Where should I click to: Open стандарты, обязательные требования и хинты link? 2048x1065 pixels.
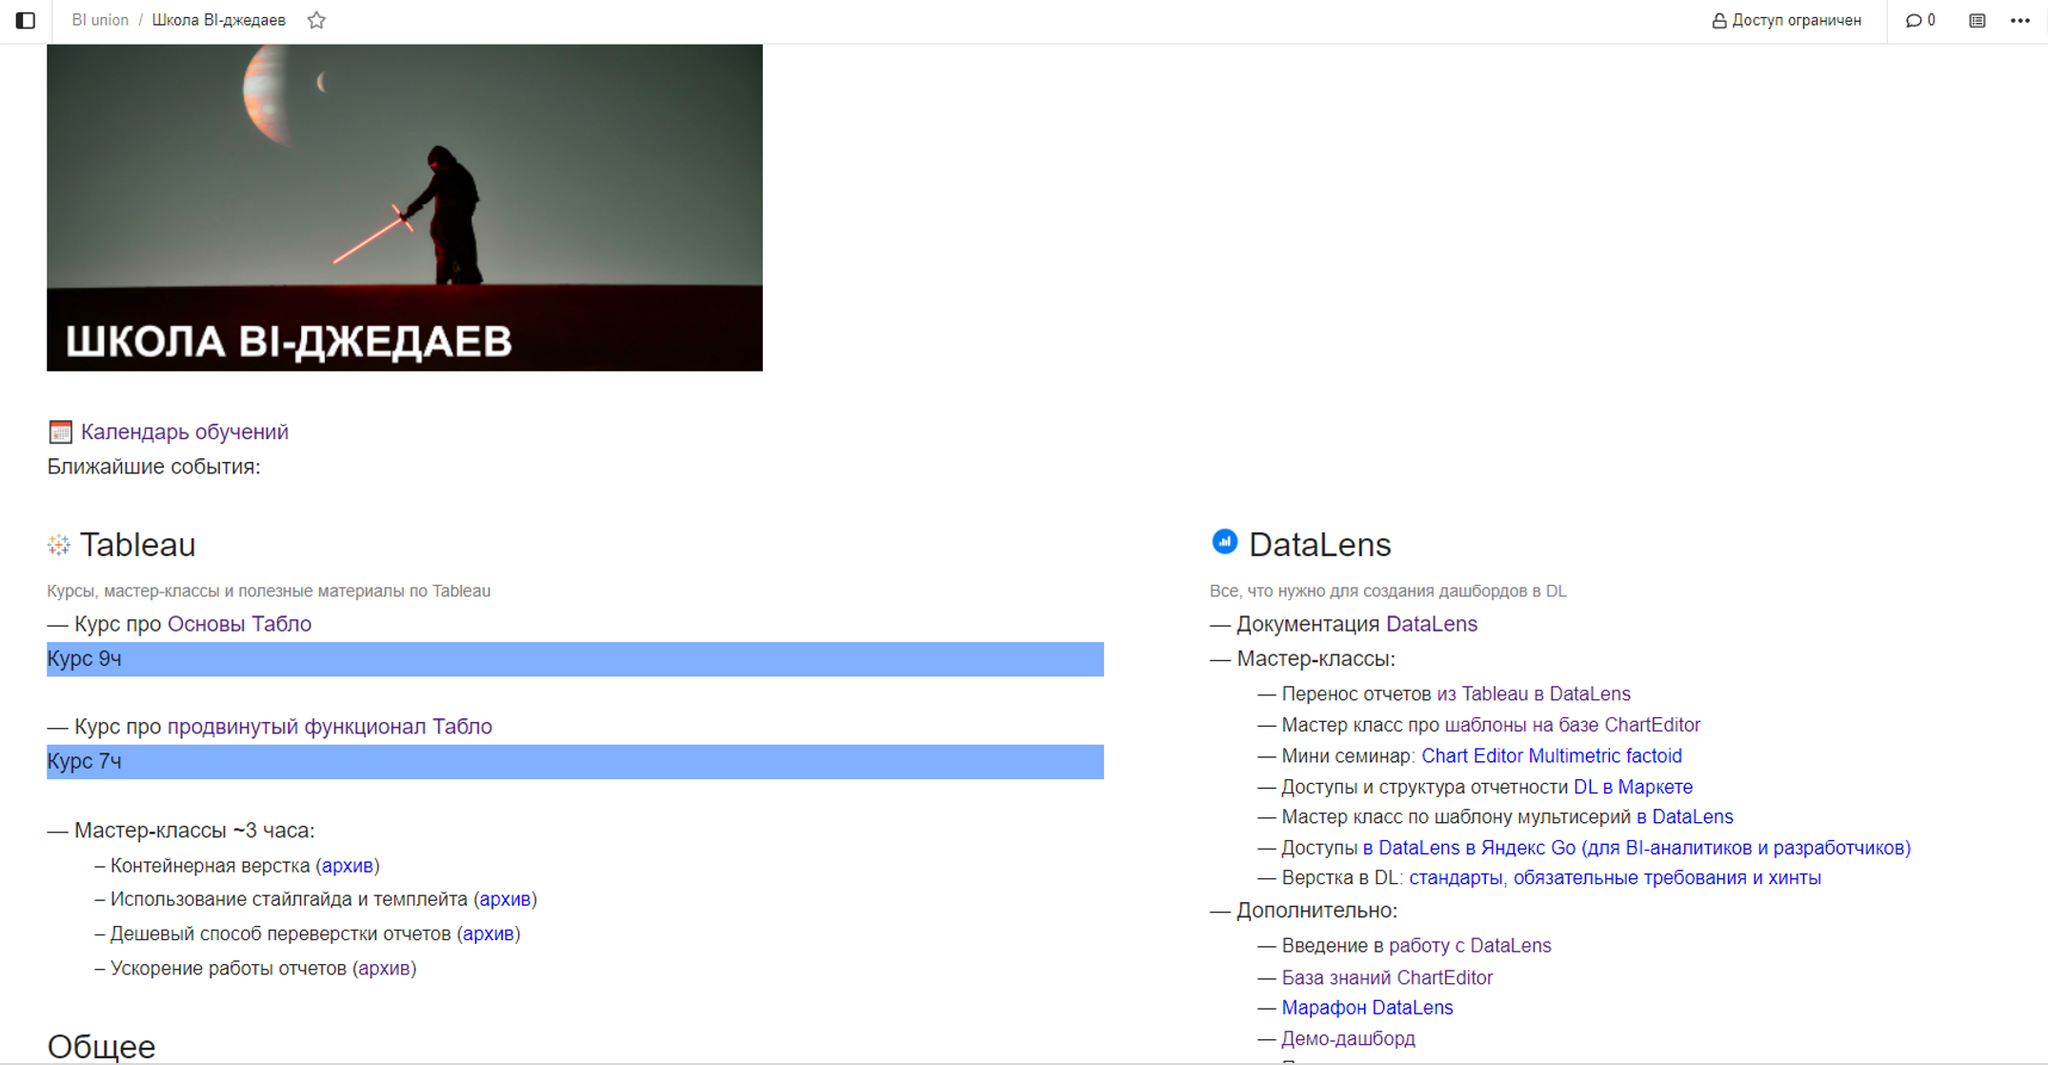click(x=1615, y=878)
